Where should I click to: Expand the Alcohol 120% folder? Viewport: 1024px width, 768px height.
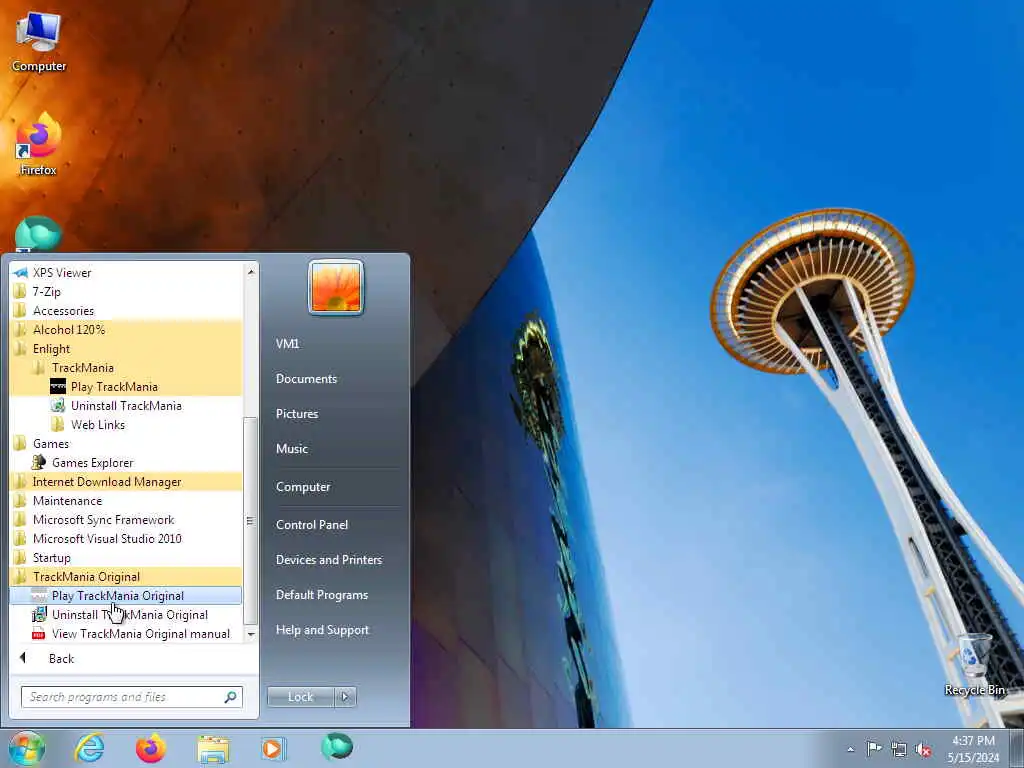point(127,329)
